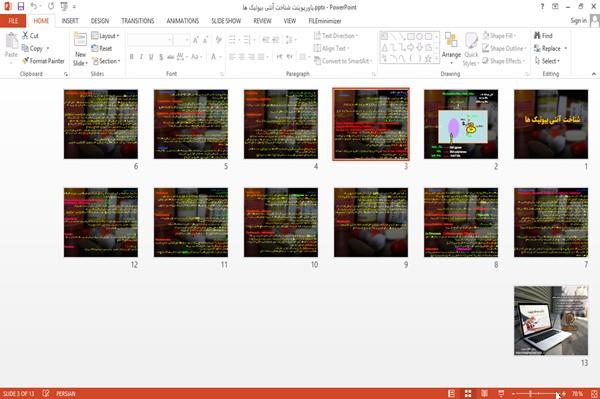
Task: Toggle Slide Sorter view button
Action: 468,393
